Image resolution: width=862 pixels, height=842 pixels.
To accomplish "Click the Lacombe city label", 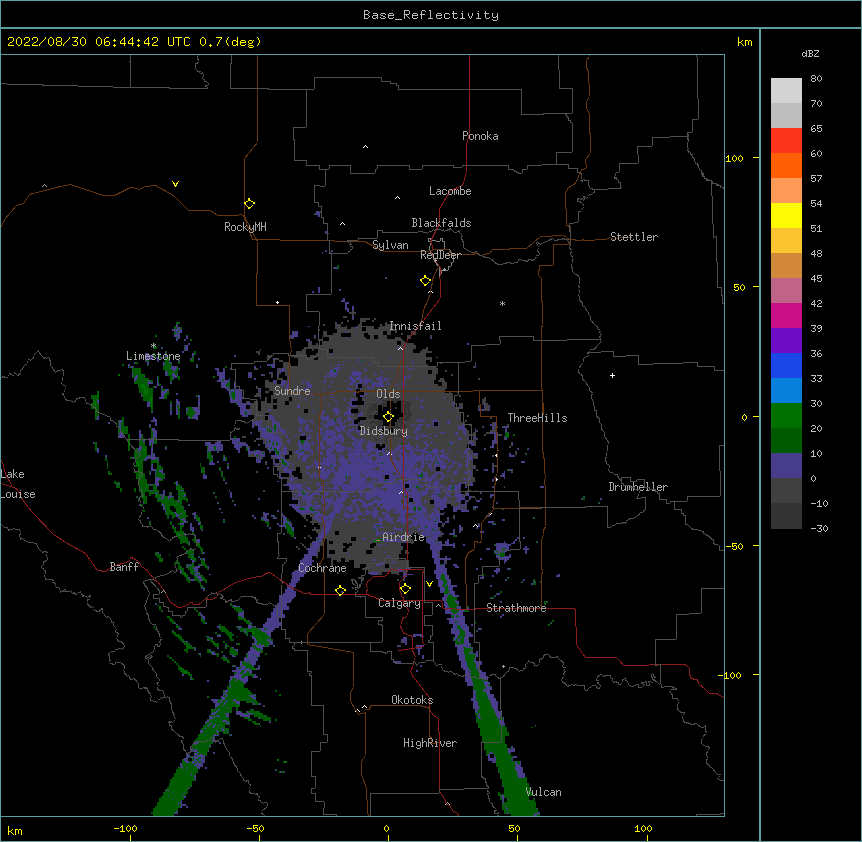I will click(450, 191).
